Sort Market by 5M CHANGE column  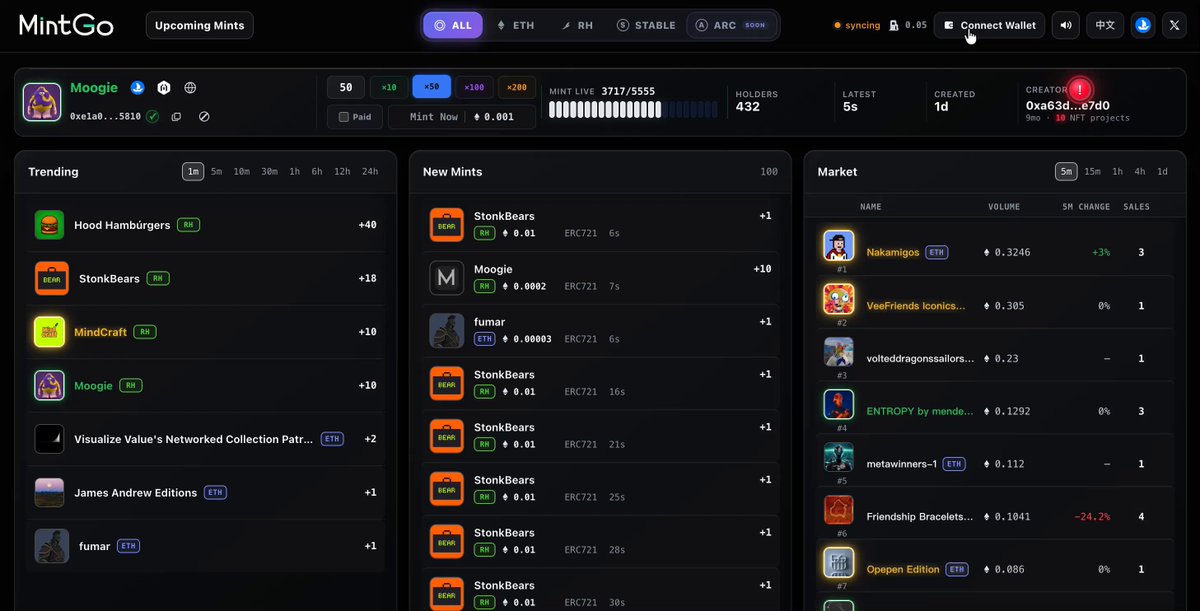(1085, 207)
